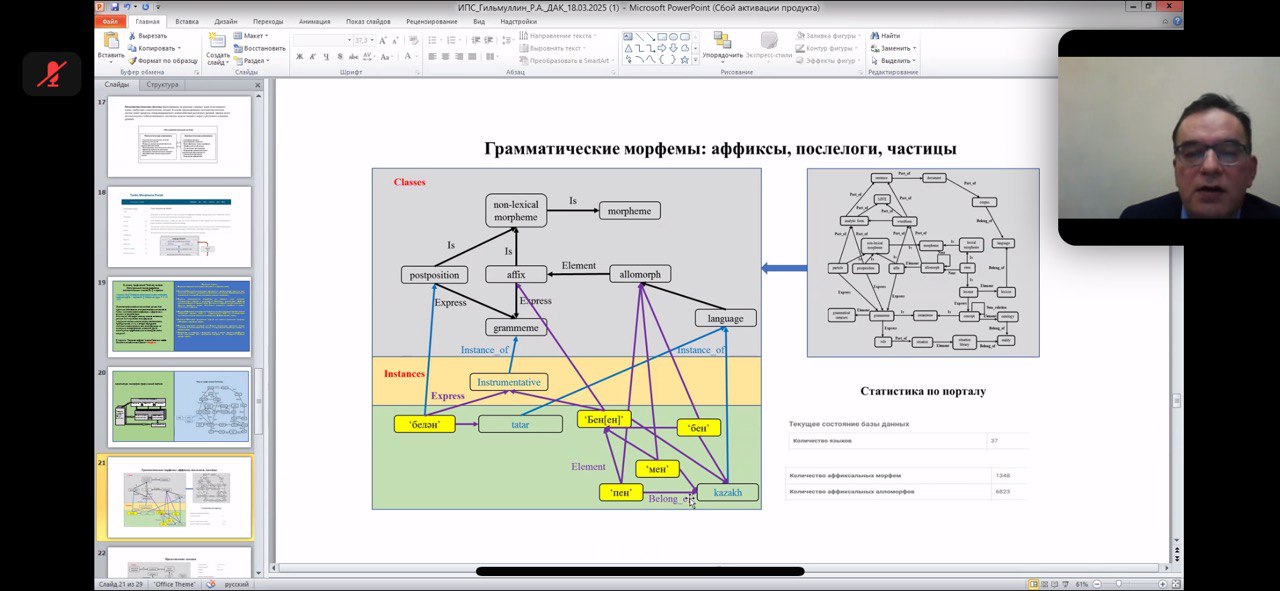Open the Select (Выделить) dropdown
This screenshot has width=1280, height=591.
[x=893, y=61]
